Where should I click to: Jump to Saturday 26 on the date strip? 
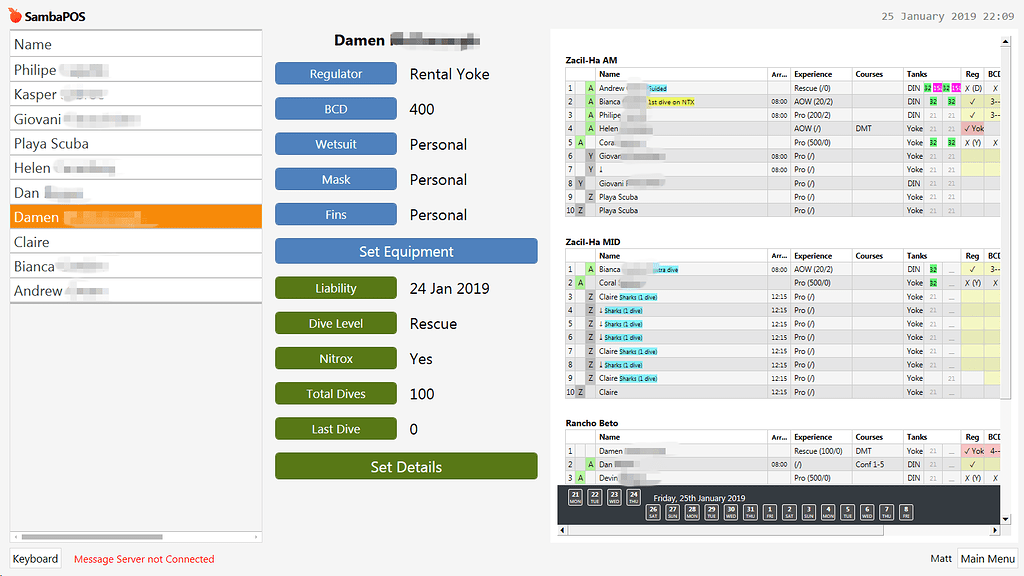(x=652, y=512)
